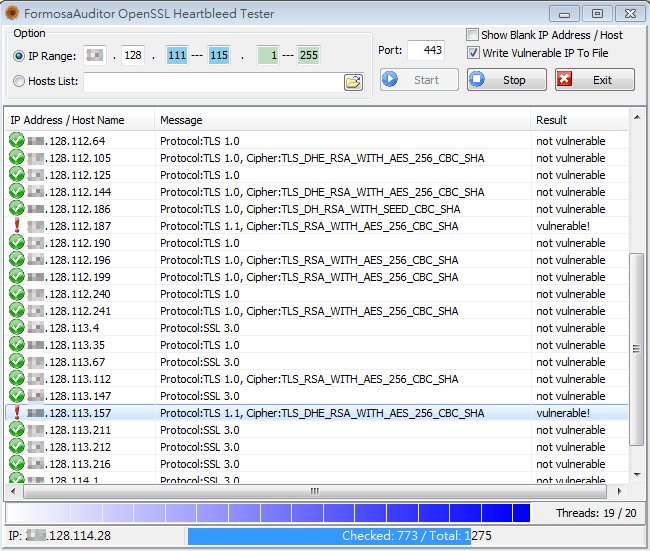Select the IP Range radio button
Screen dimensions: 650x551
19,56
